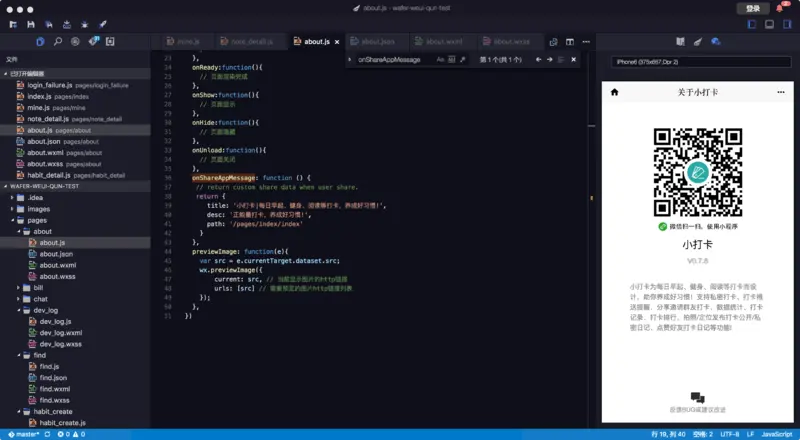
Task: Click the home icon in simulator
Action: [614, 92]
